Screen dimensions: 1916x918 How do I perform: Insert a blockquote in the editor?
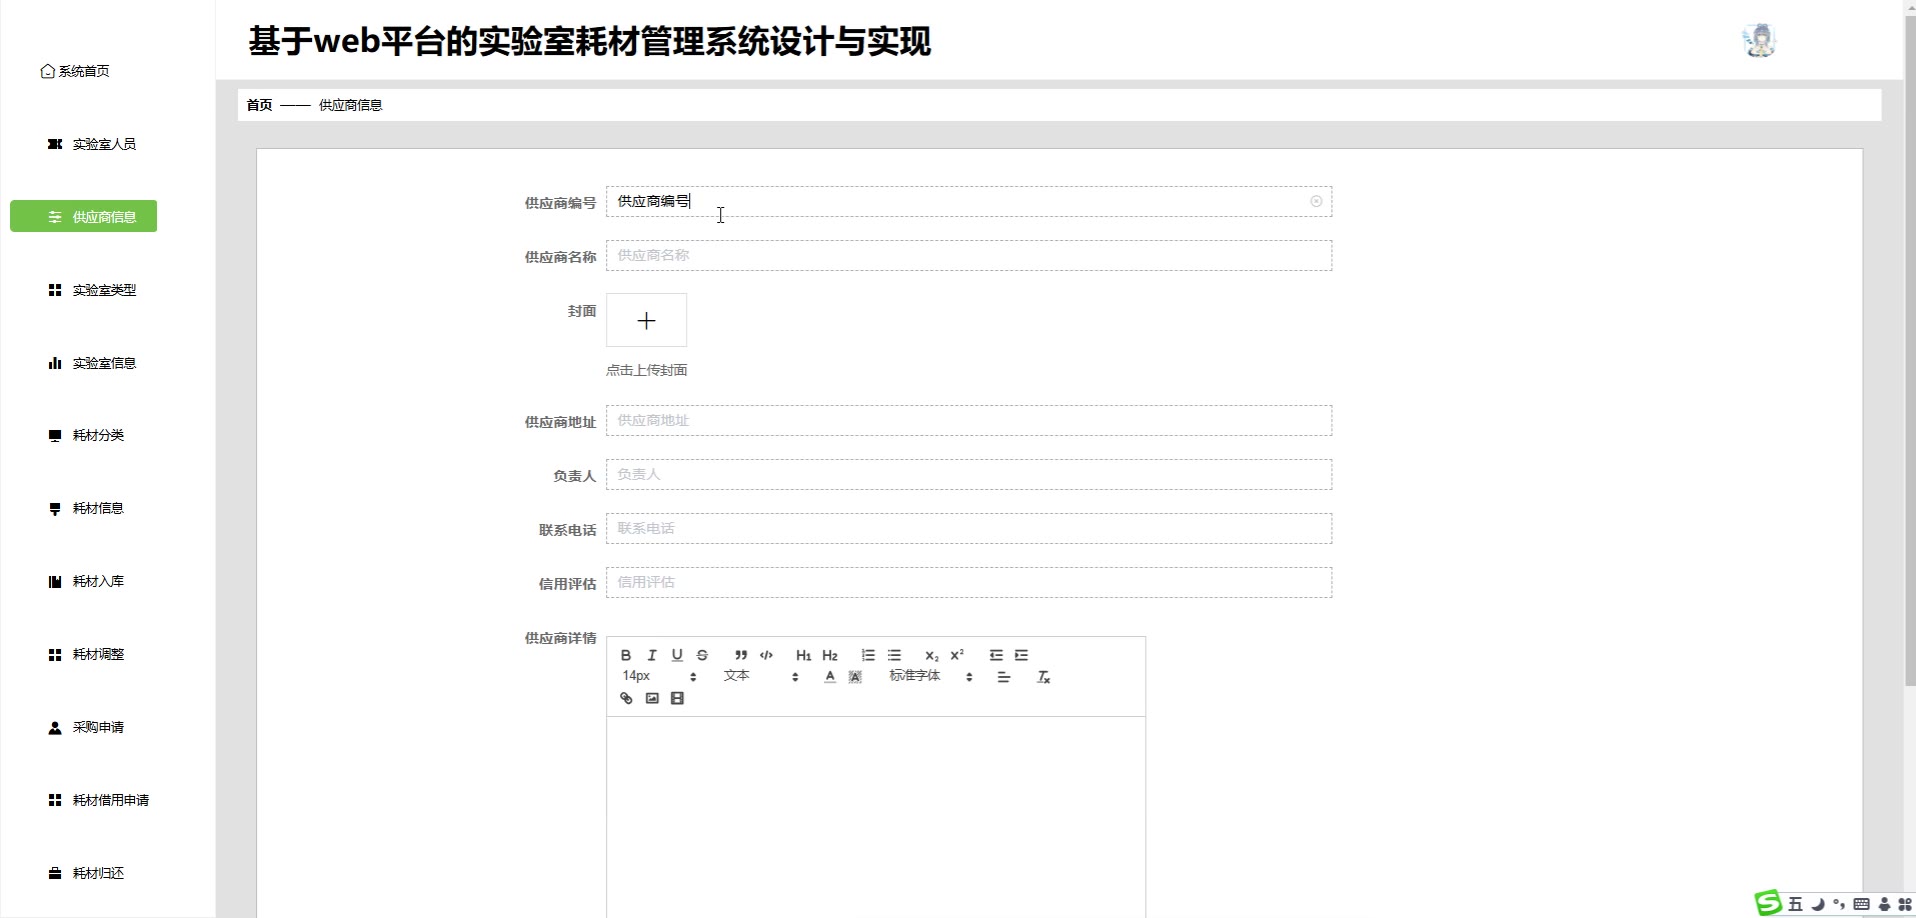pyautogui.click(x=741, y=655)
